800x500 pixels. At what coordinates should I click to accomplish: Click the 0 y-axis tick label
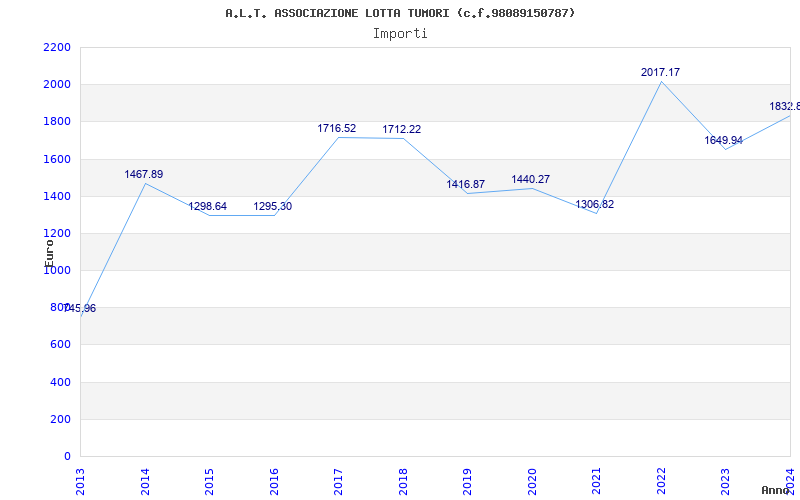(67, 457)
